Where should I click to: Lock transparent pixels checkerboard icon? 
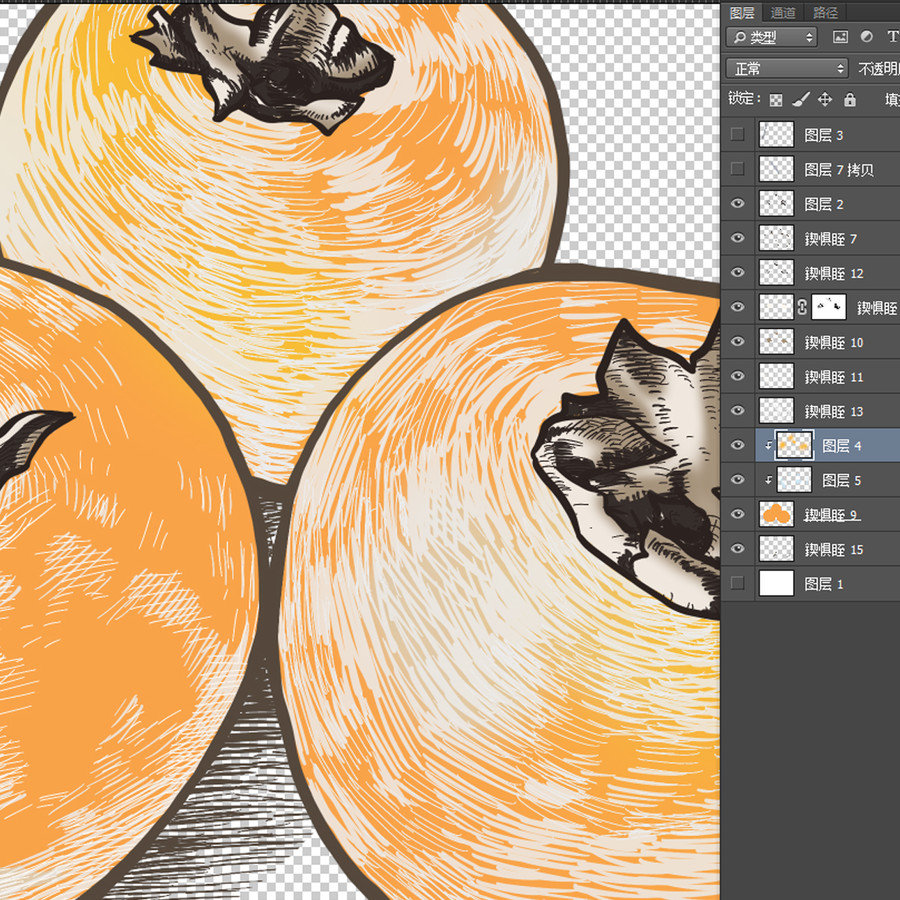(775, 100)
